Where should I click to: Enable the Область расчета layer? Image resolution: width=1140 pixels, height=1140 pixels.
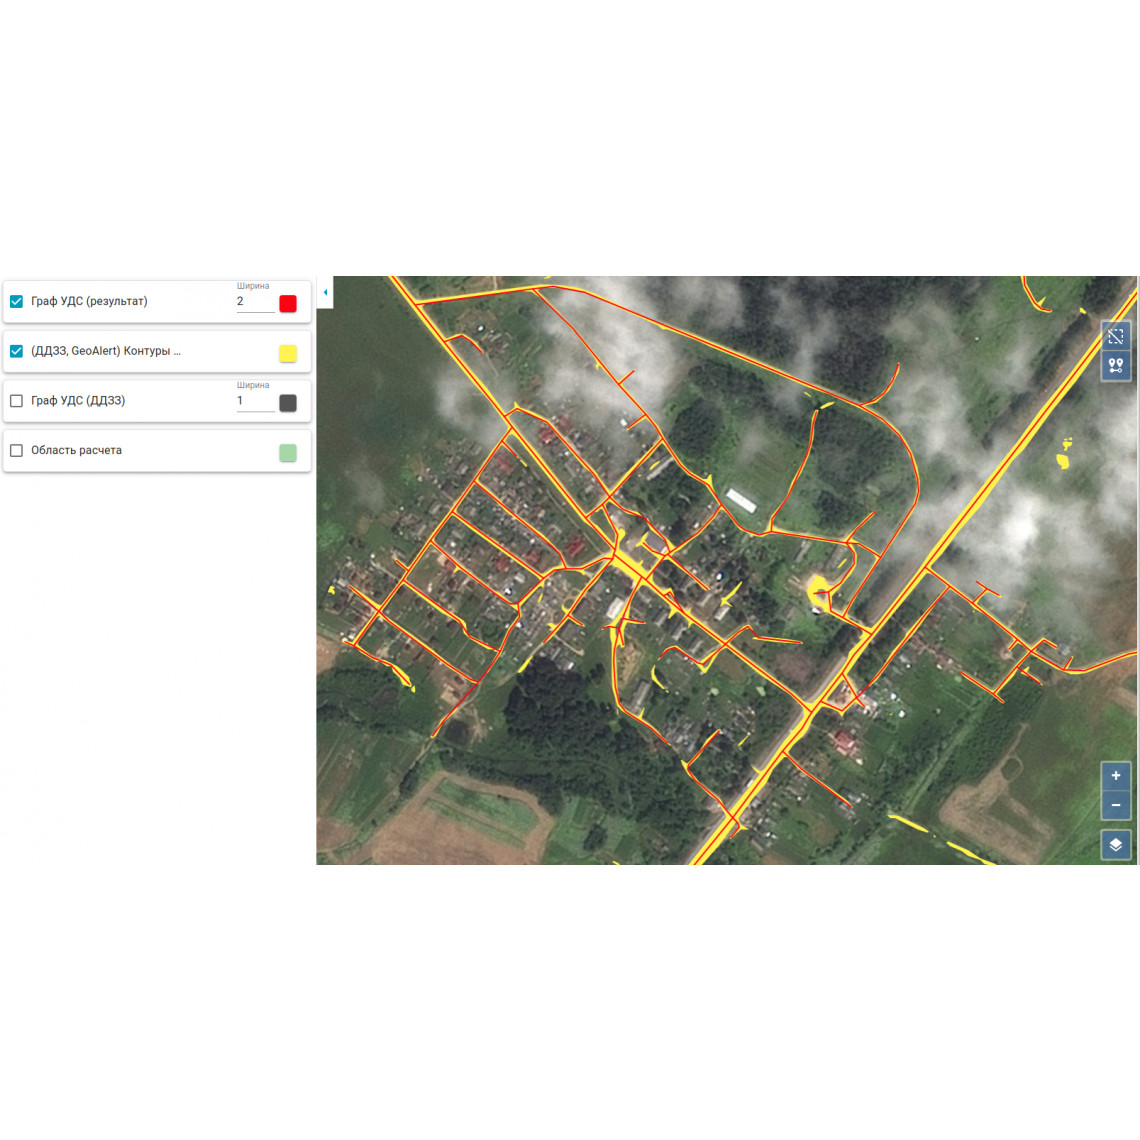pyautogui.click(x=16, y=451)
